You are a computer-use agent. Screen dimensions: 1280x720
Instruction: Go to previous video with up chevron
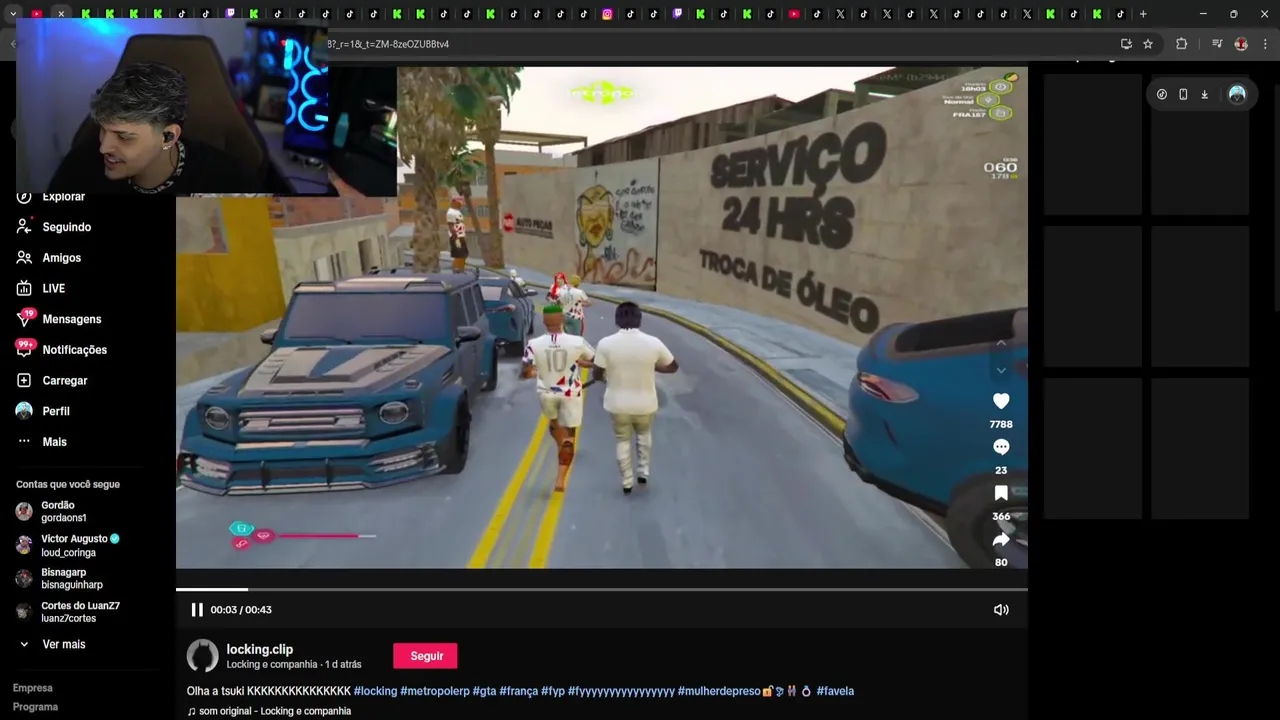[x=1001, y=343]
